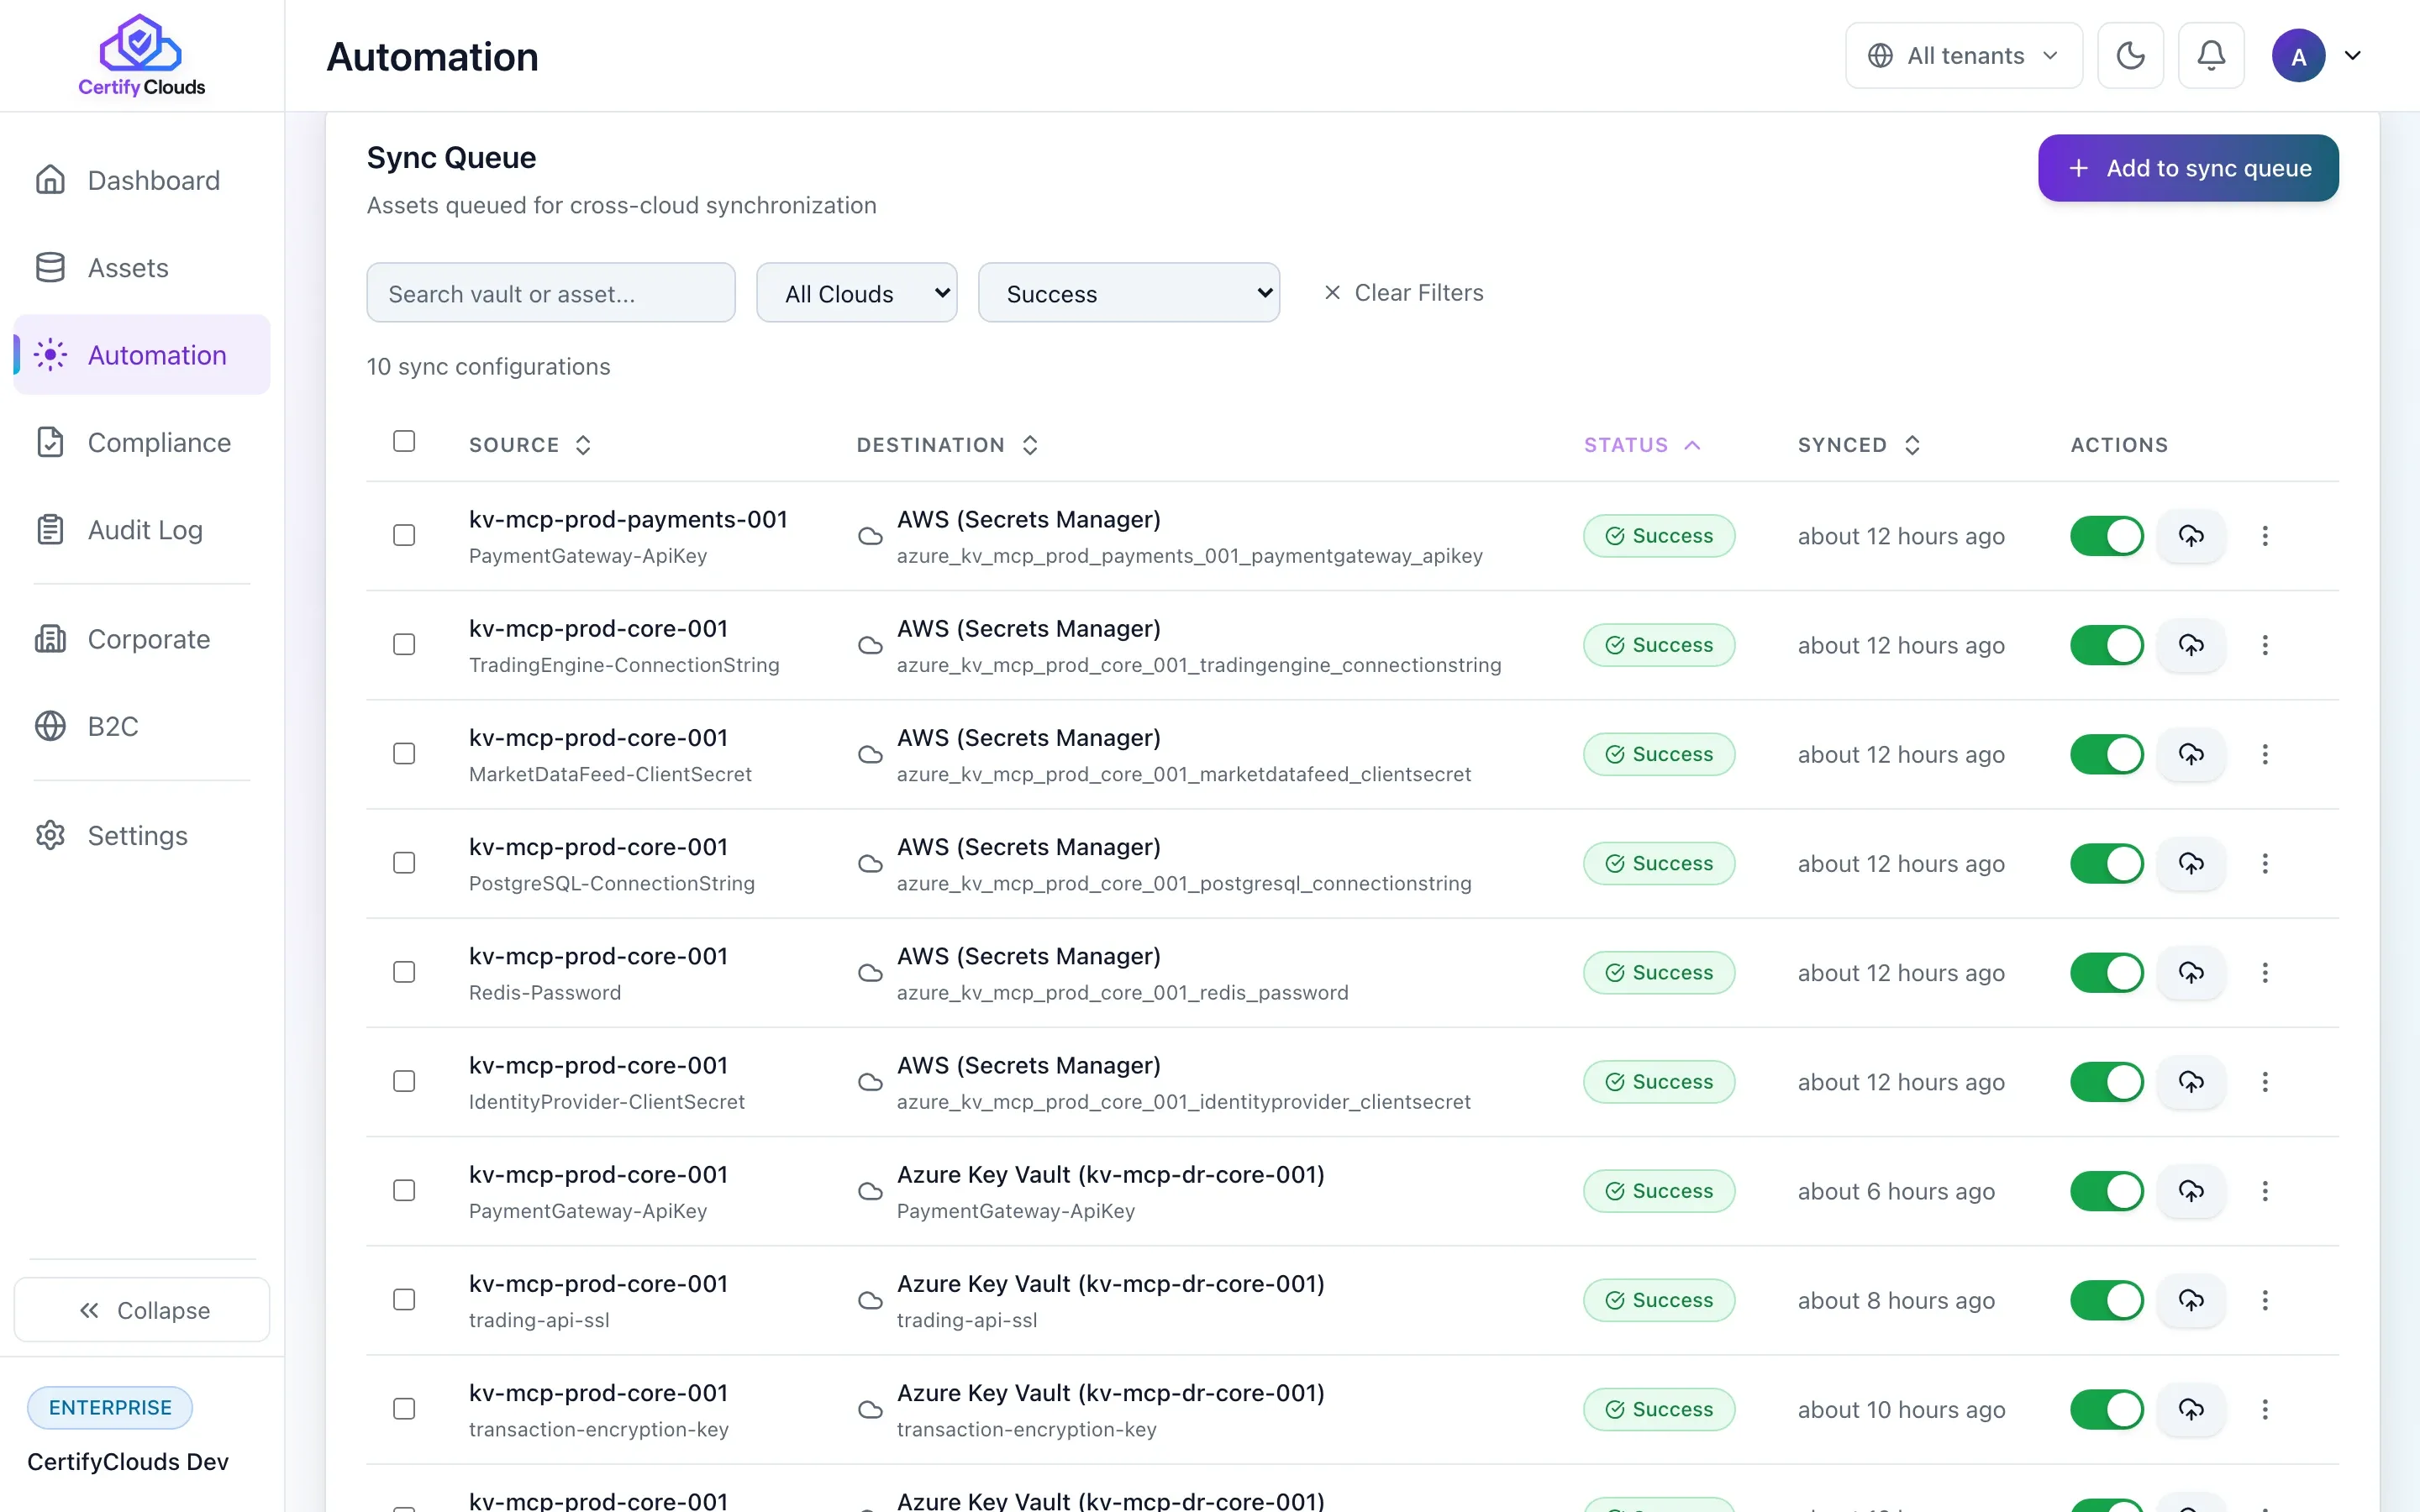Check the MarketDataFeed-ClientSecret row checkbox
This screenshot has width=2420, height=1512.
(404, 754)
